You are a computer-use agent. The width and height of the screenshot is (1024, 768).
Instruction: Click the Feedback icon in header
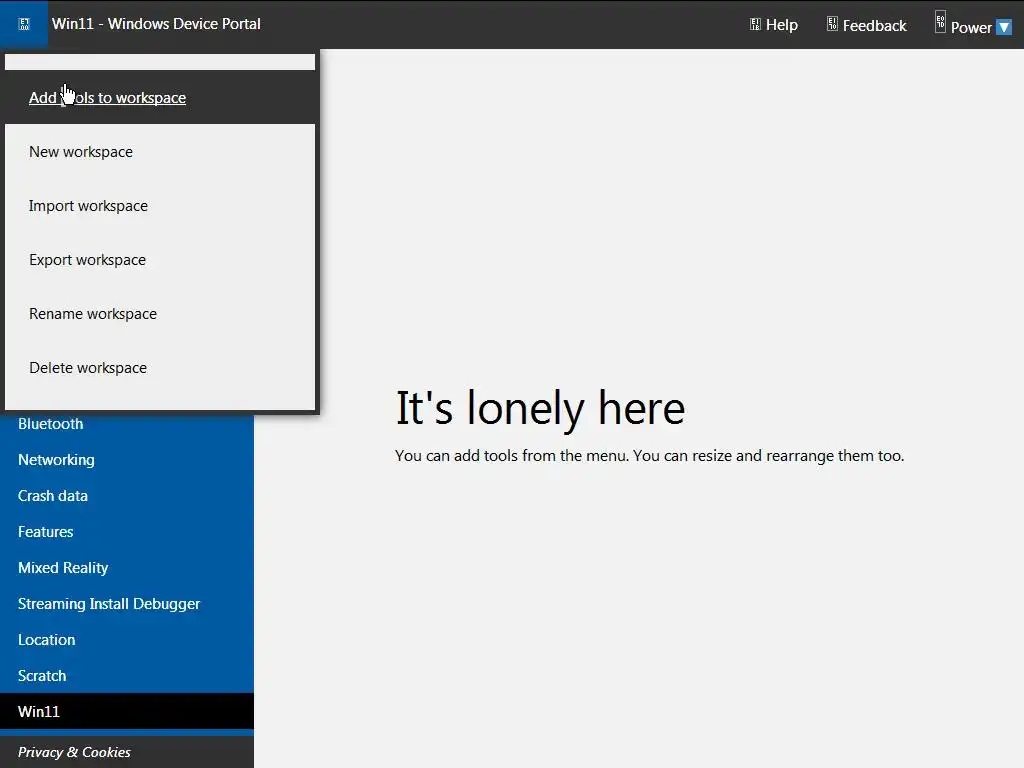[832, 24]
